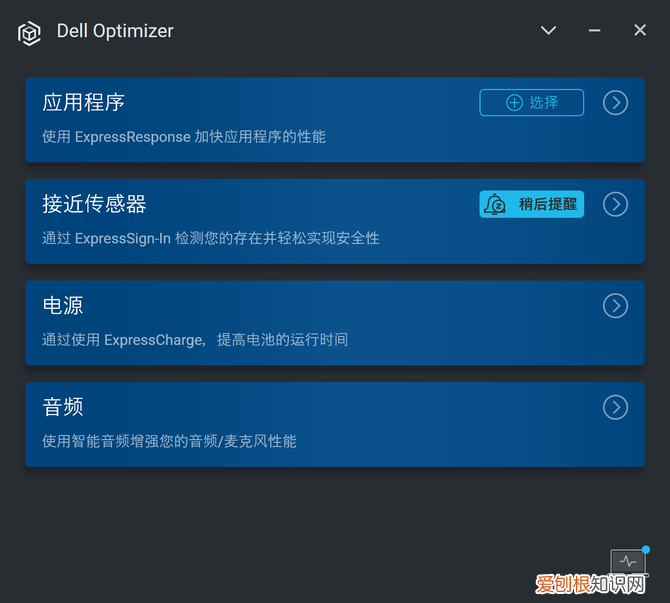Image resolution: width=670 pixels, height=603 pixels.
Task: Open the 电源 section via arrow icon
Action: tap(615, 306)
